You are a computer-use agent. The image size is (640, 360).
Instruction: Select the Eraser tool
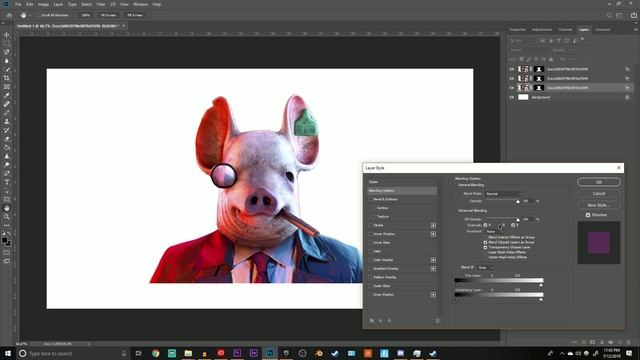click(x=7, y=139)
